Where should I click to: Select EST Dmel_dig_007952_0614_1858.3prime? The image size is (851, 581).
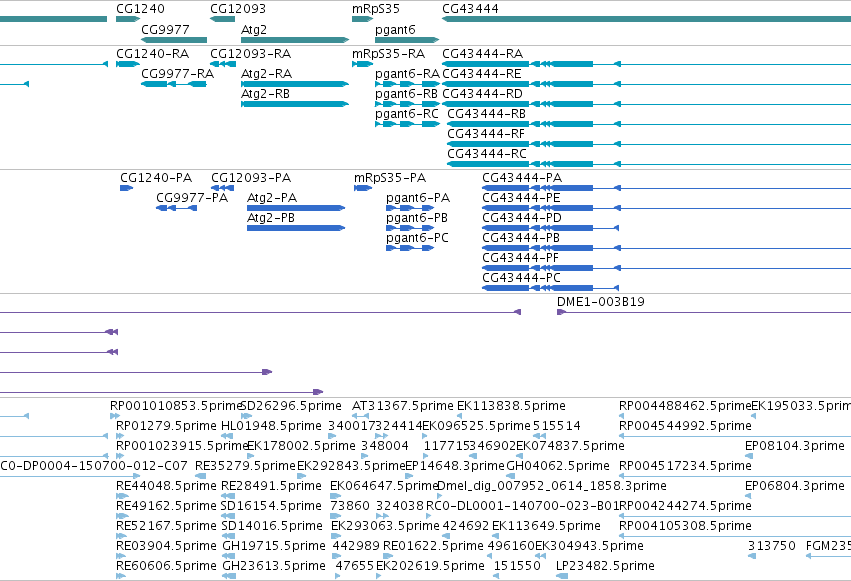pos(440,496)
